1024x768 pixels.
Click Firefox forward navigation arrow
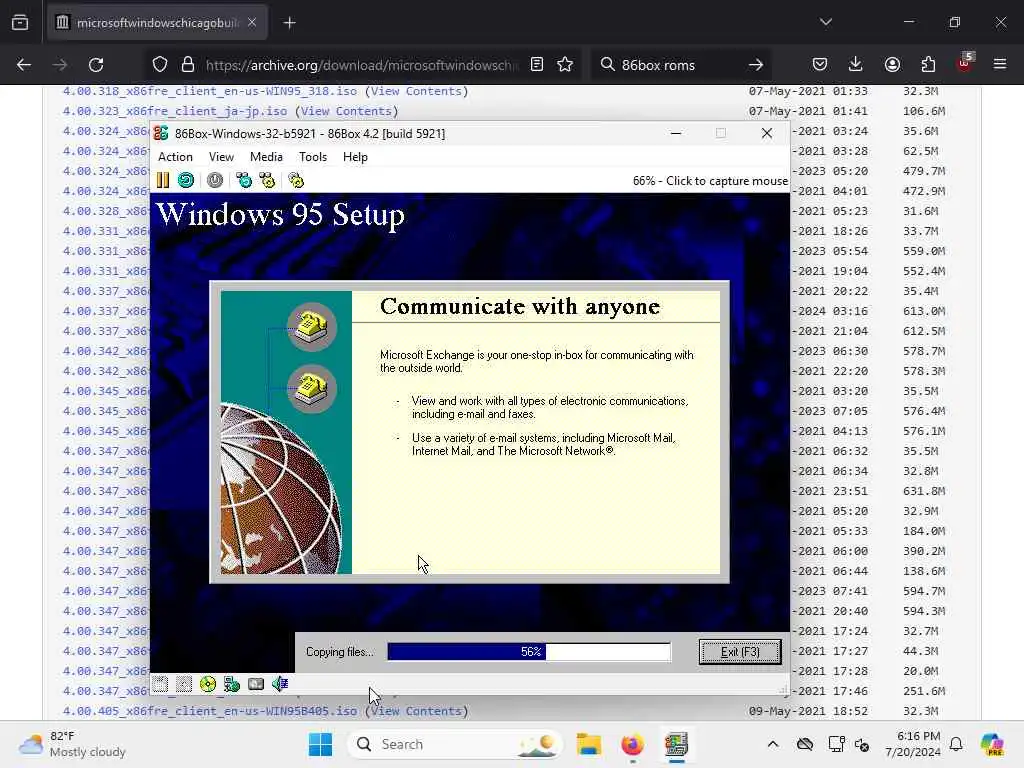pyautogui.click(x=59, y=65)
